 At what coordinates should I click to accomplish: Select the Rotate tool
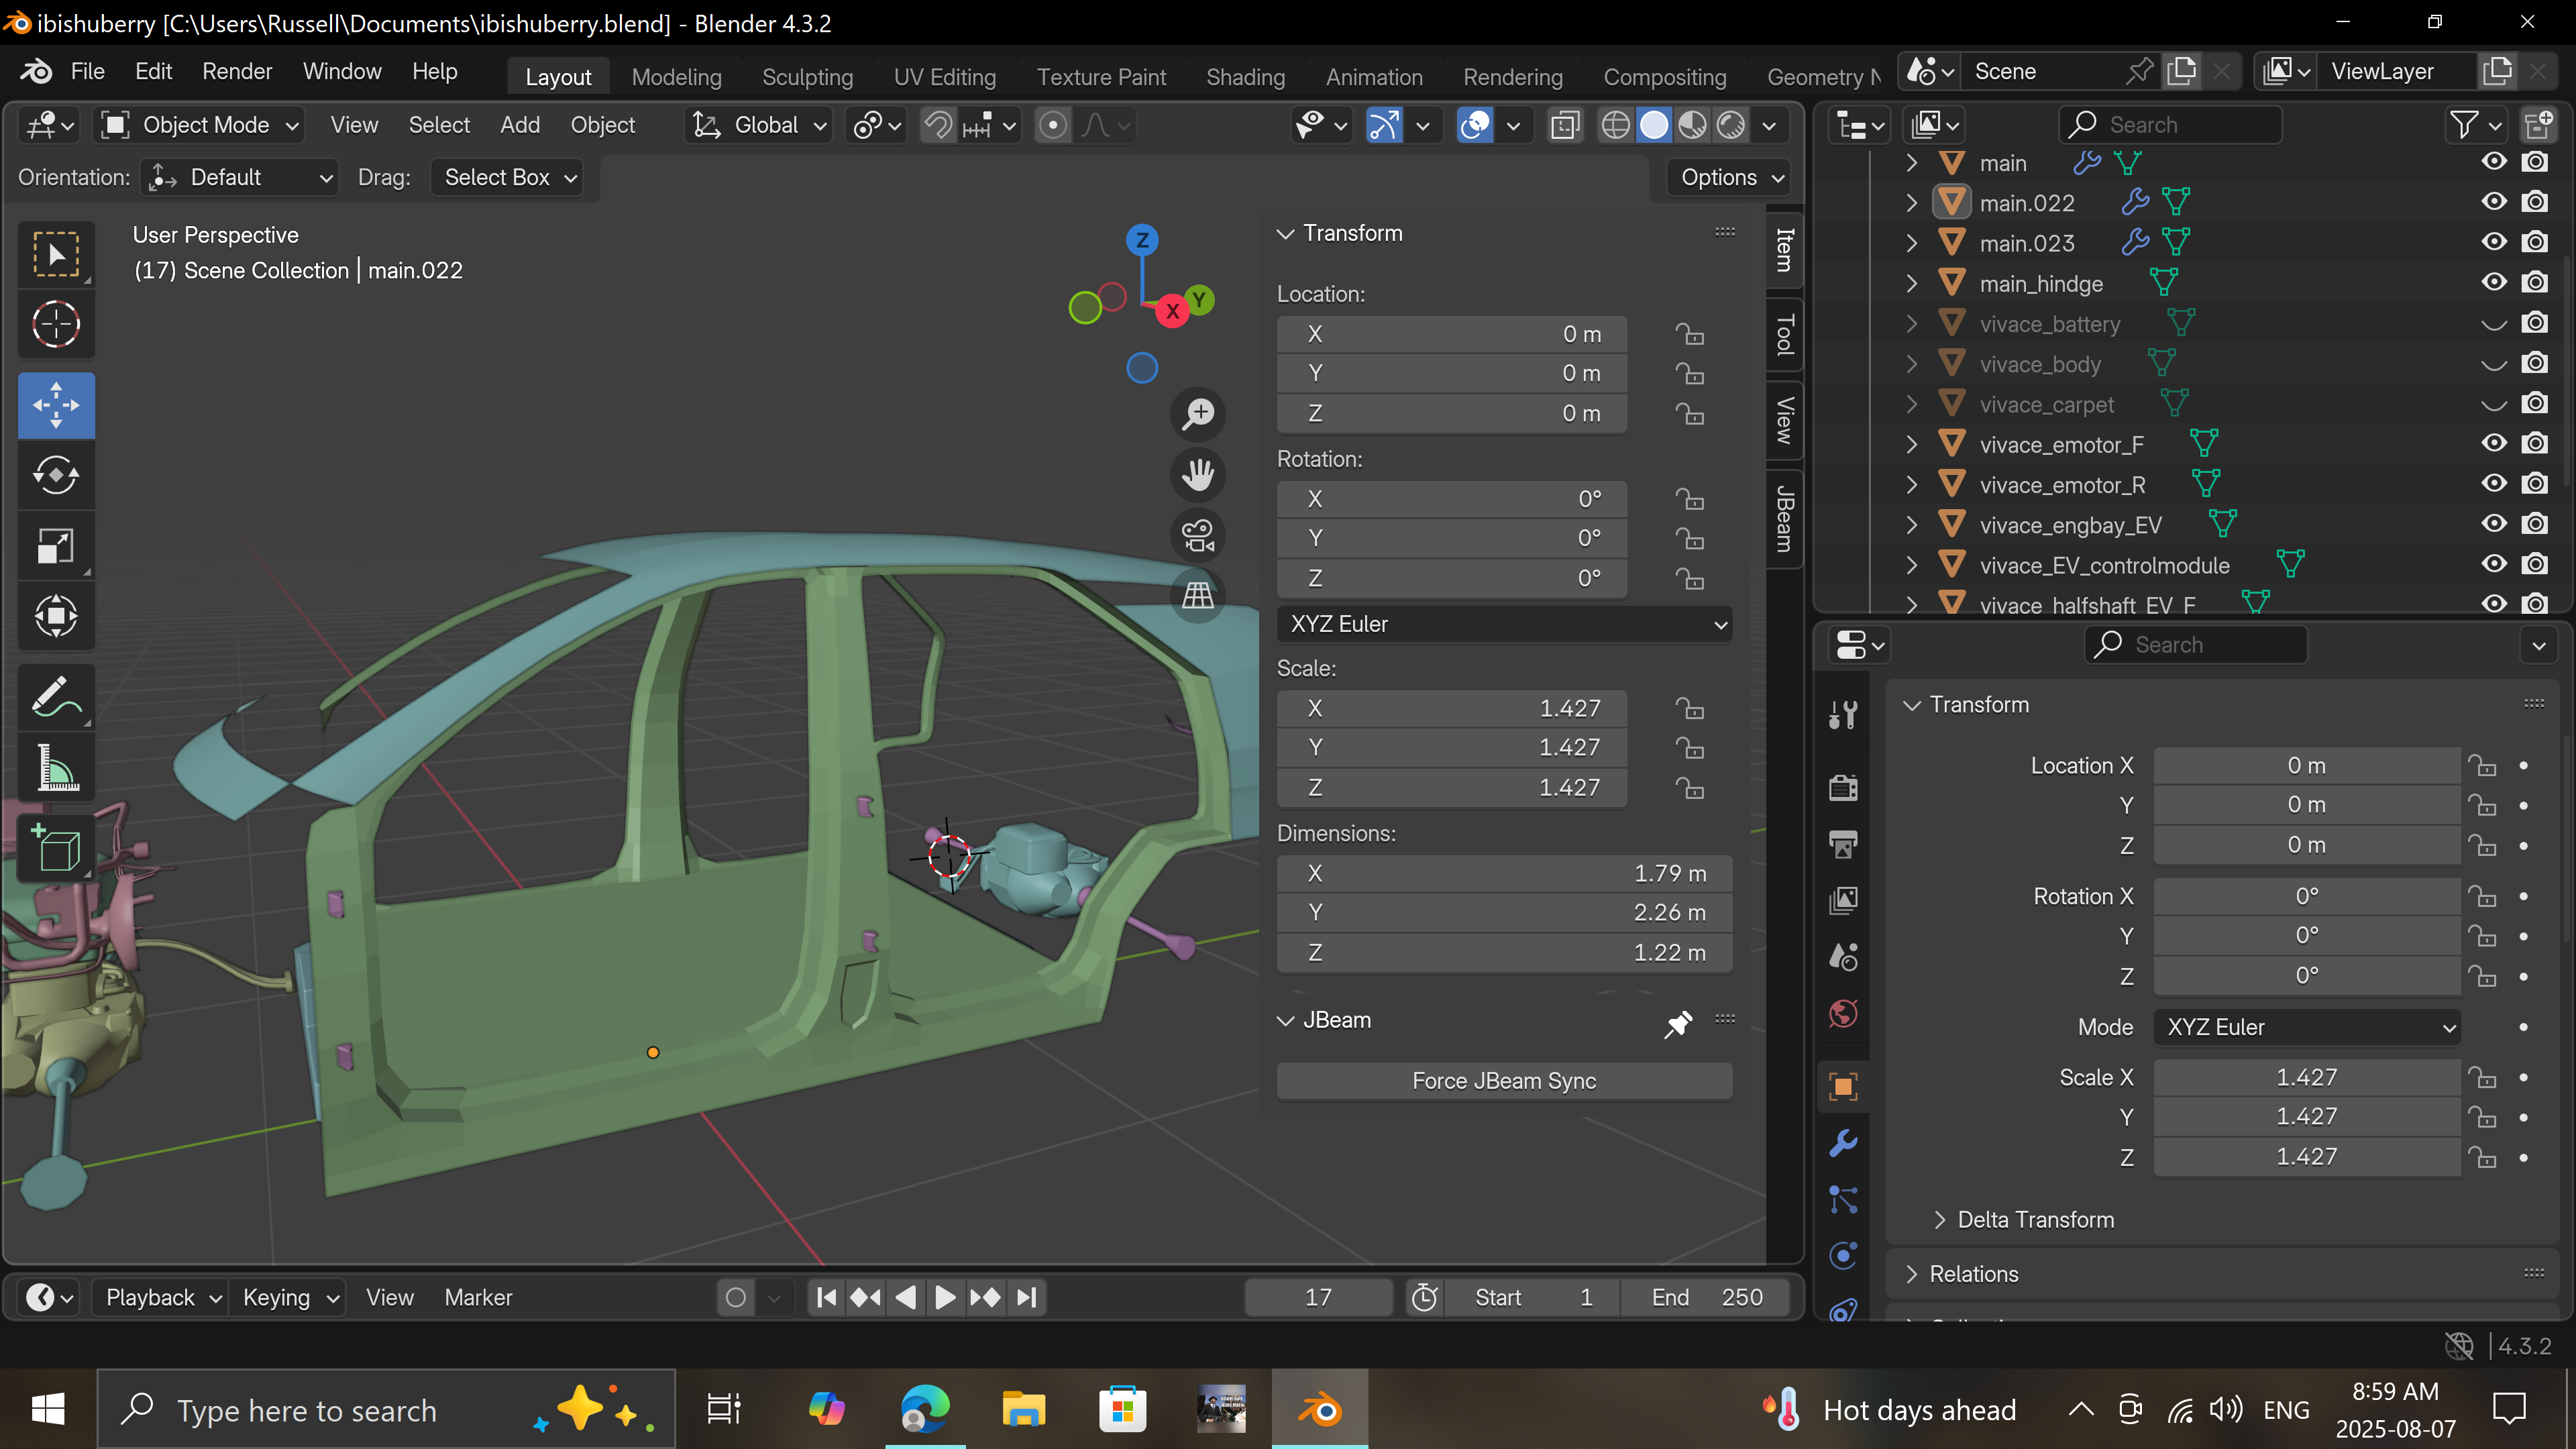[56, 475]
